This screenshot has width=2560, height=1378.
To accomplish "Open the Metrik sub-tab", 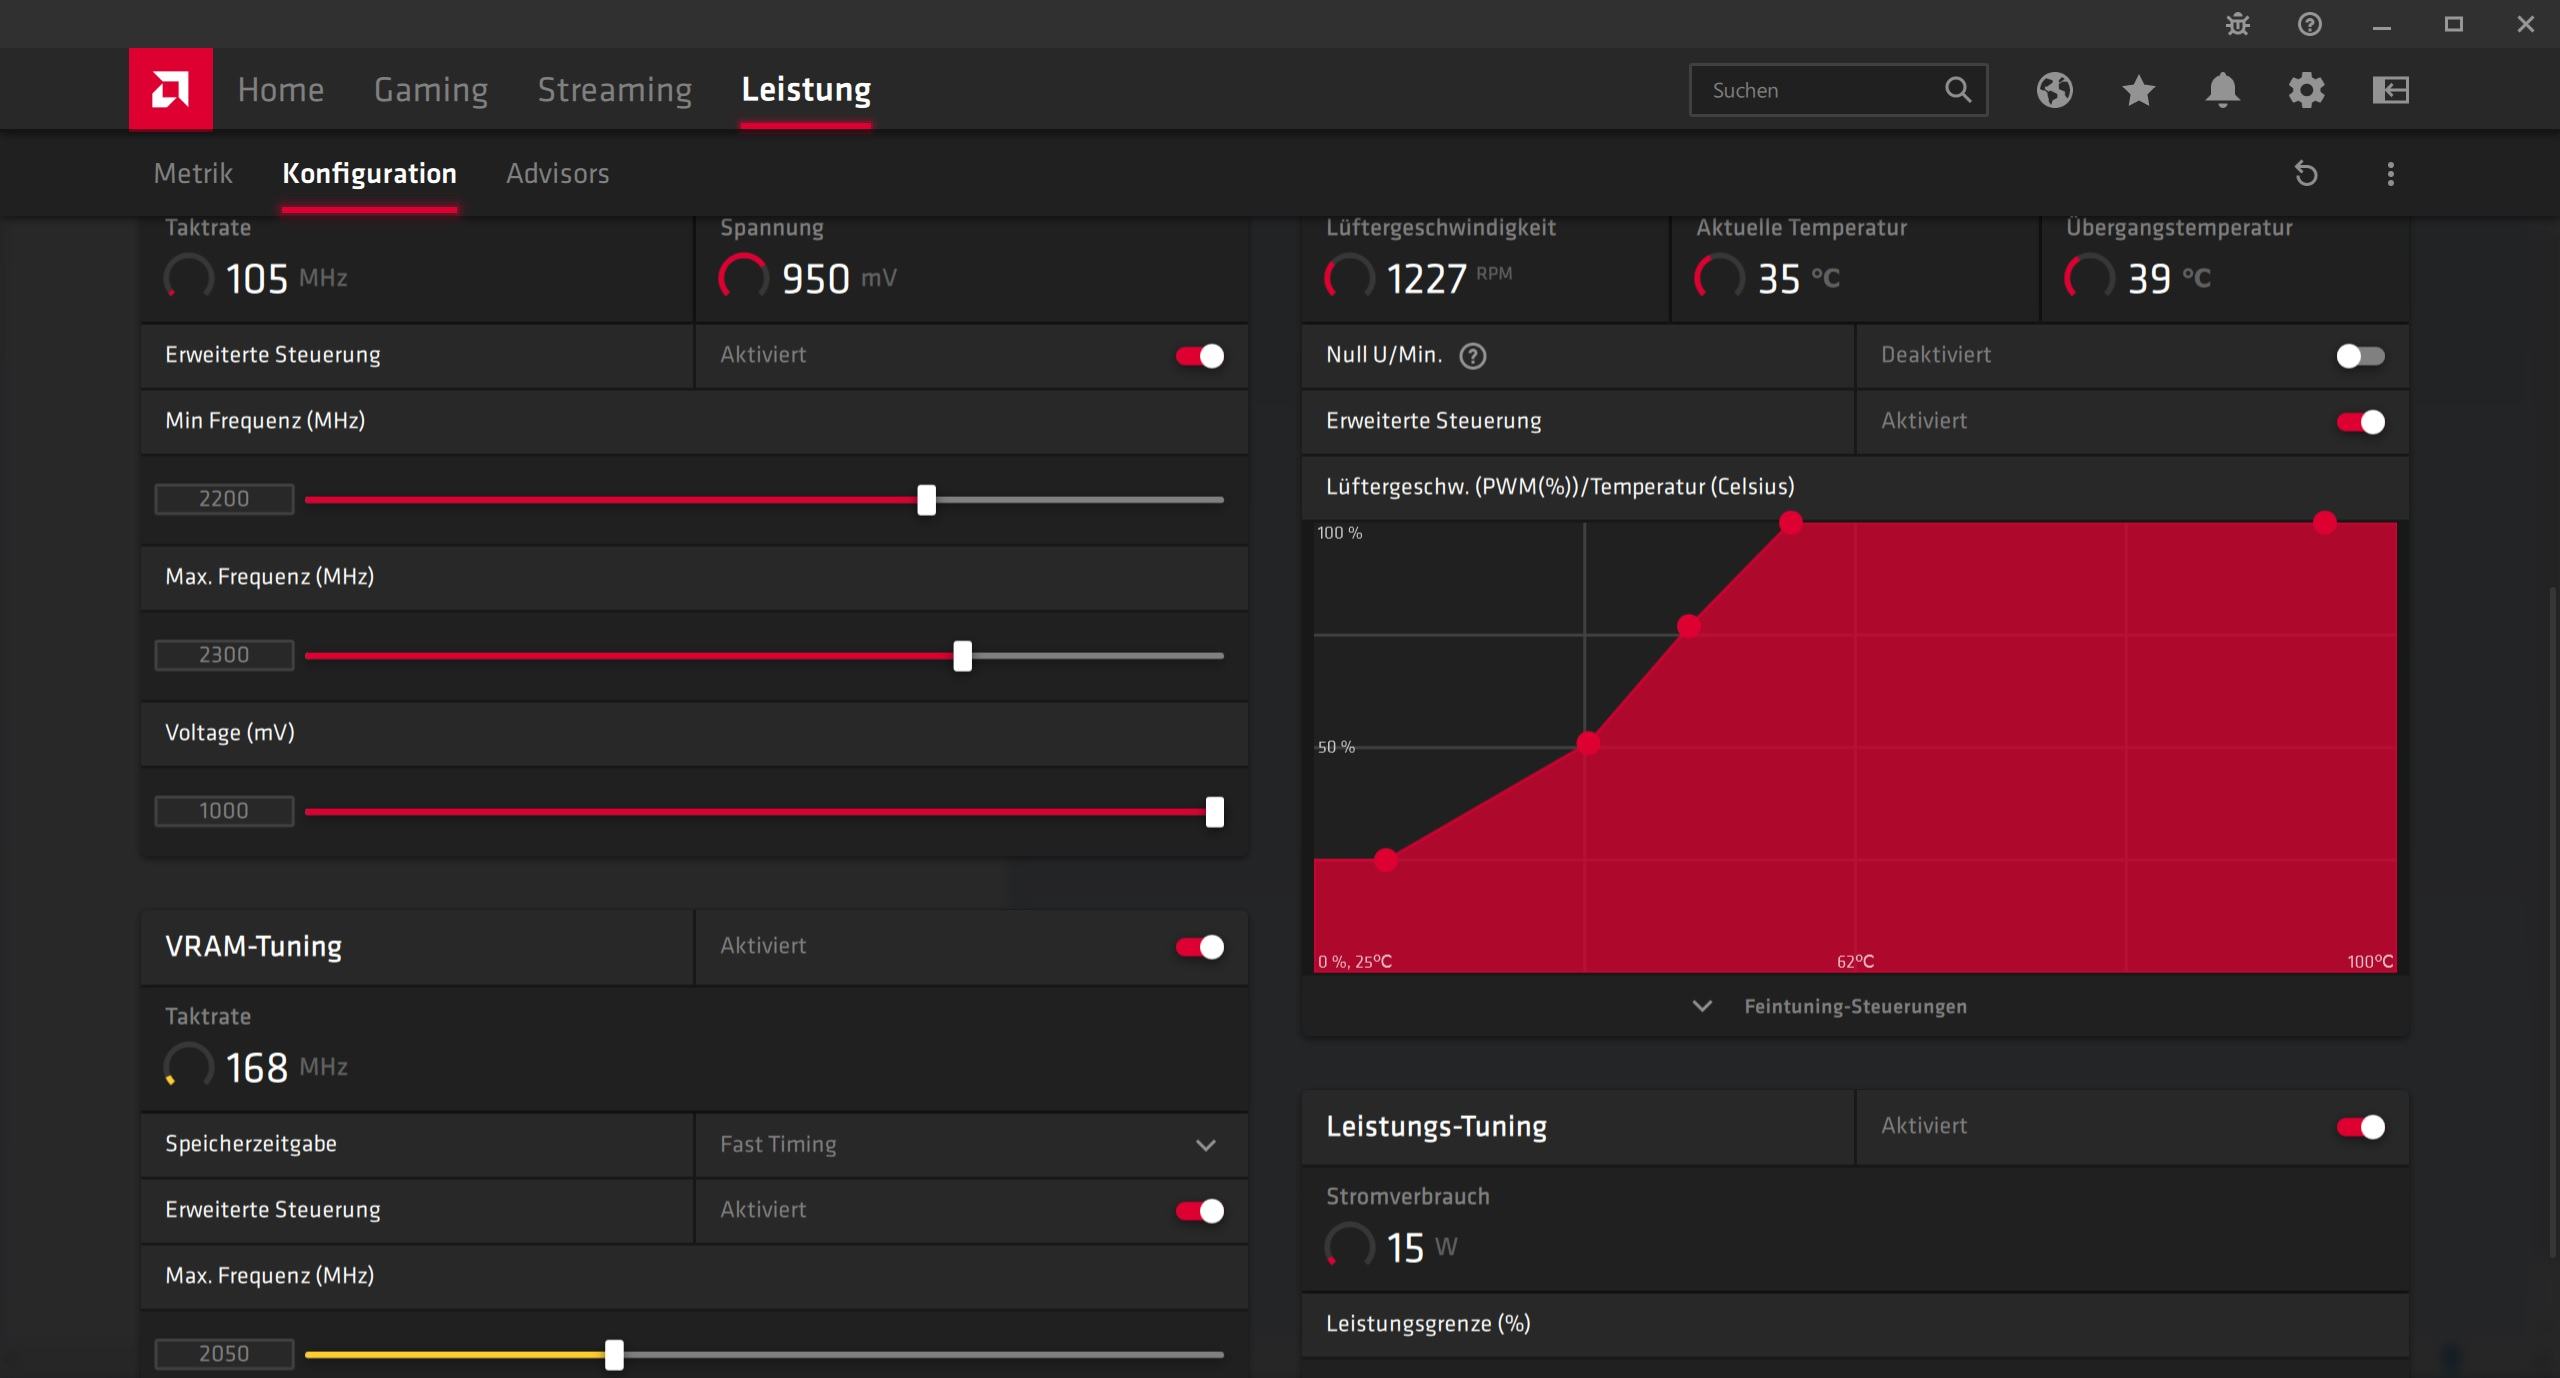I will 193,173.
